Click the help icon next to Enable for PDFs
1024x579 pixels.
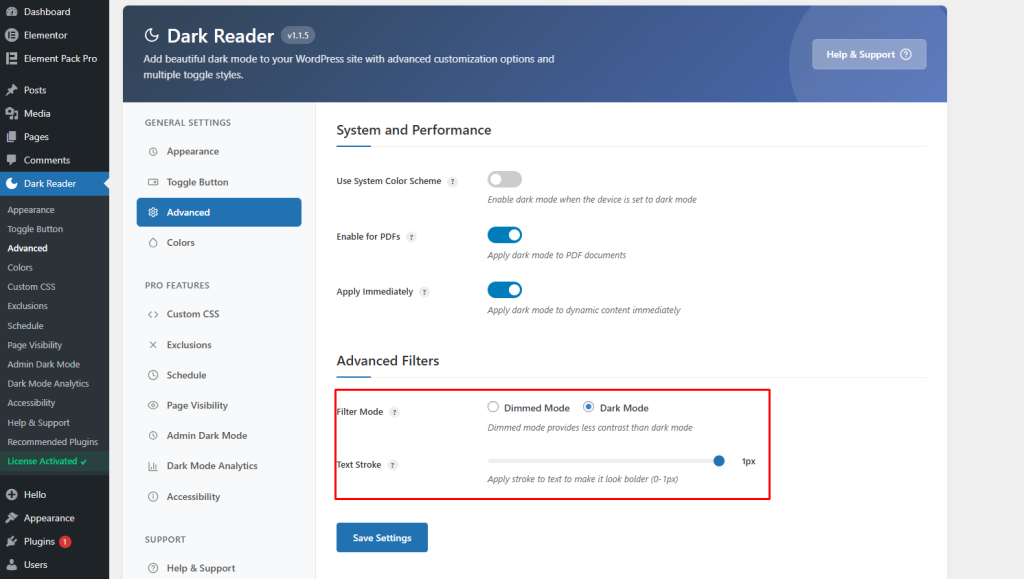411,237
